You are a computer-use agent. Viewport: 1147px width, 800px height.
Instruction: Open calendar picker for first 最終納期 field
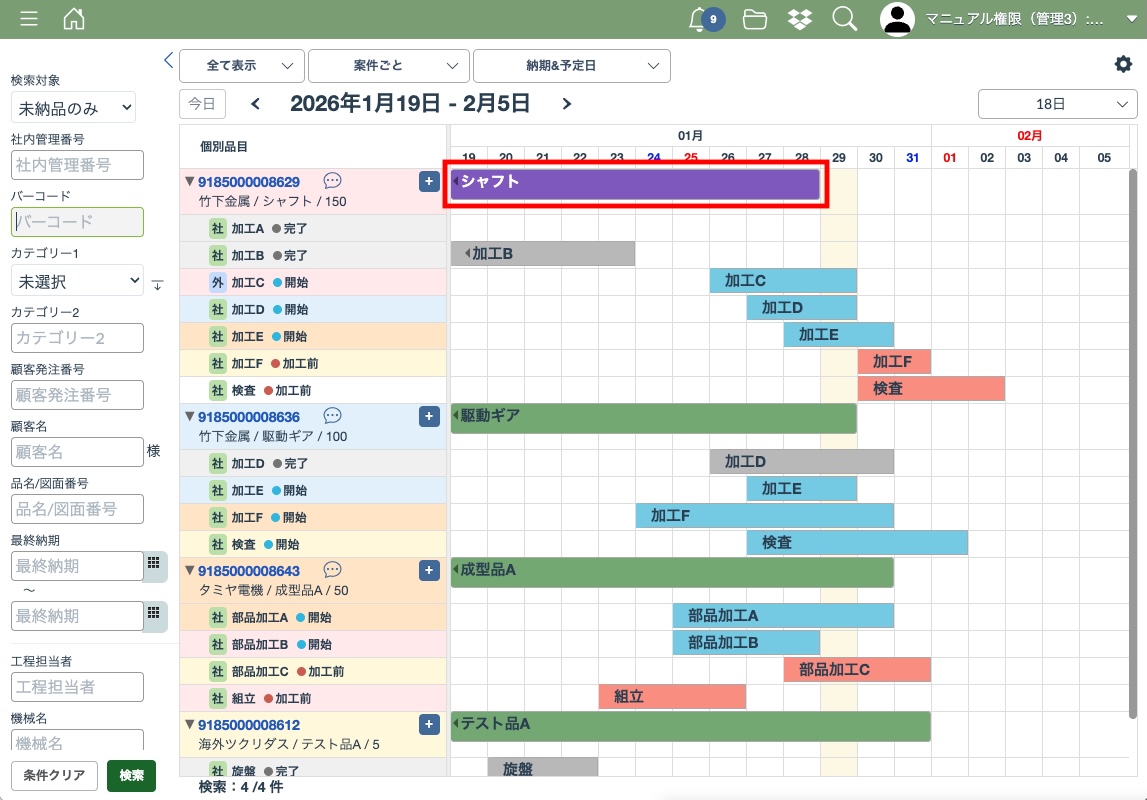point(154,563)
